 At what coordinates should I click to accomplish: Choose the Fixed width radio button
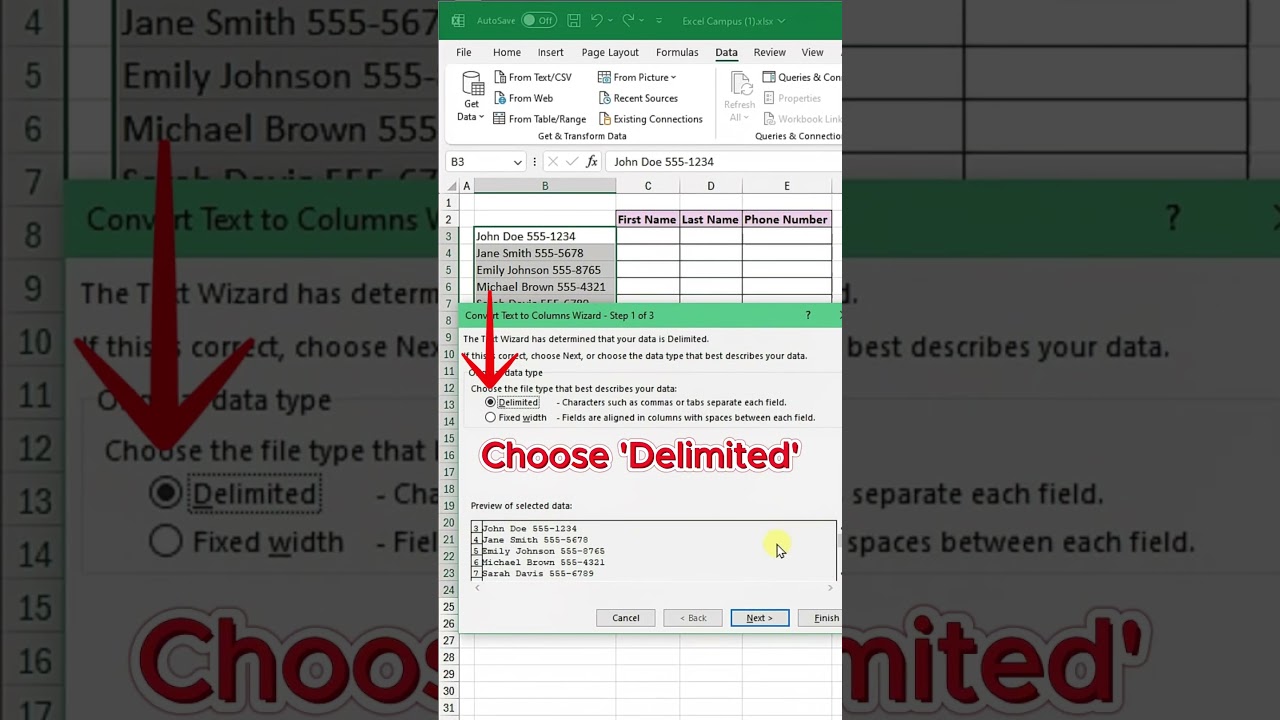pos(490,418)
